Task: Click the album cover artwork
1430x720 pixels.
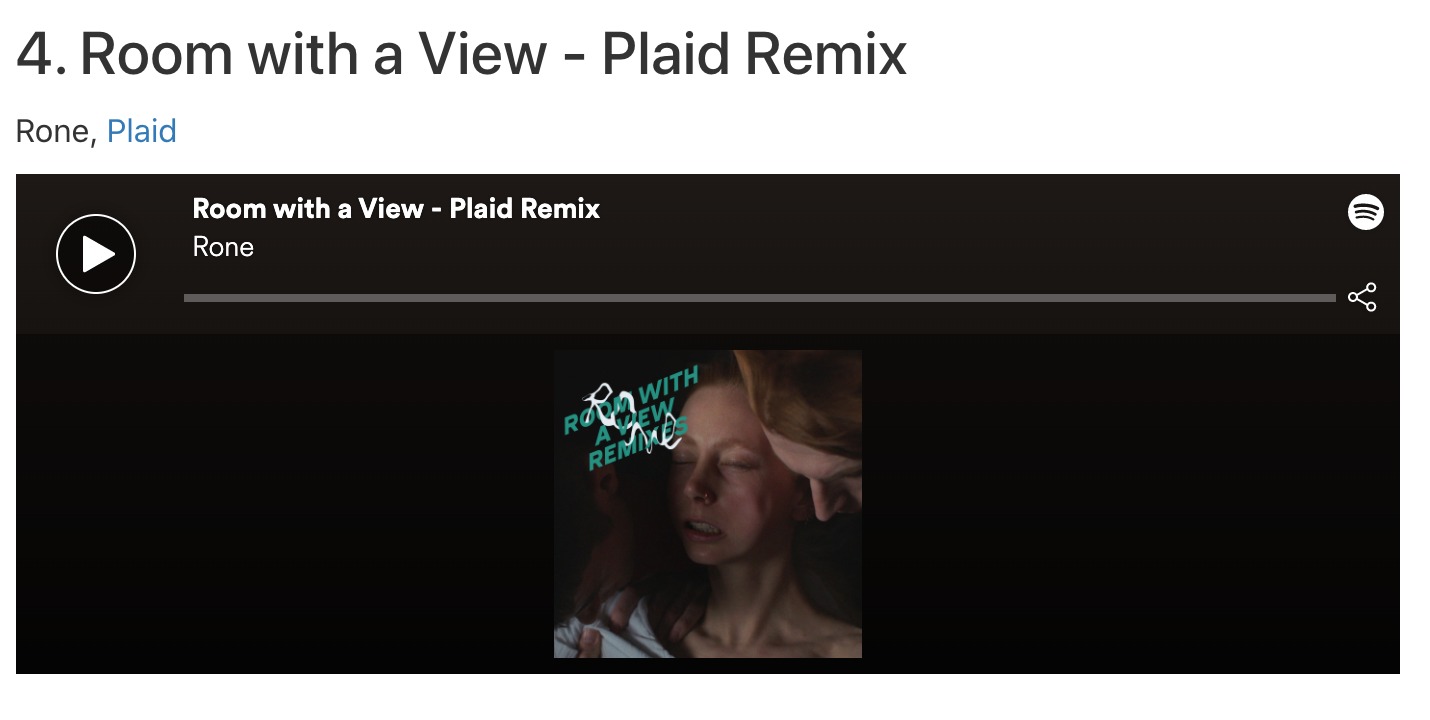Action: click(x=708, y=504)
